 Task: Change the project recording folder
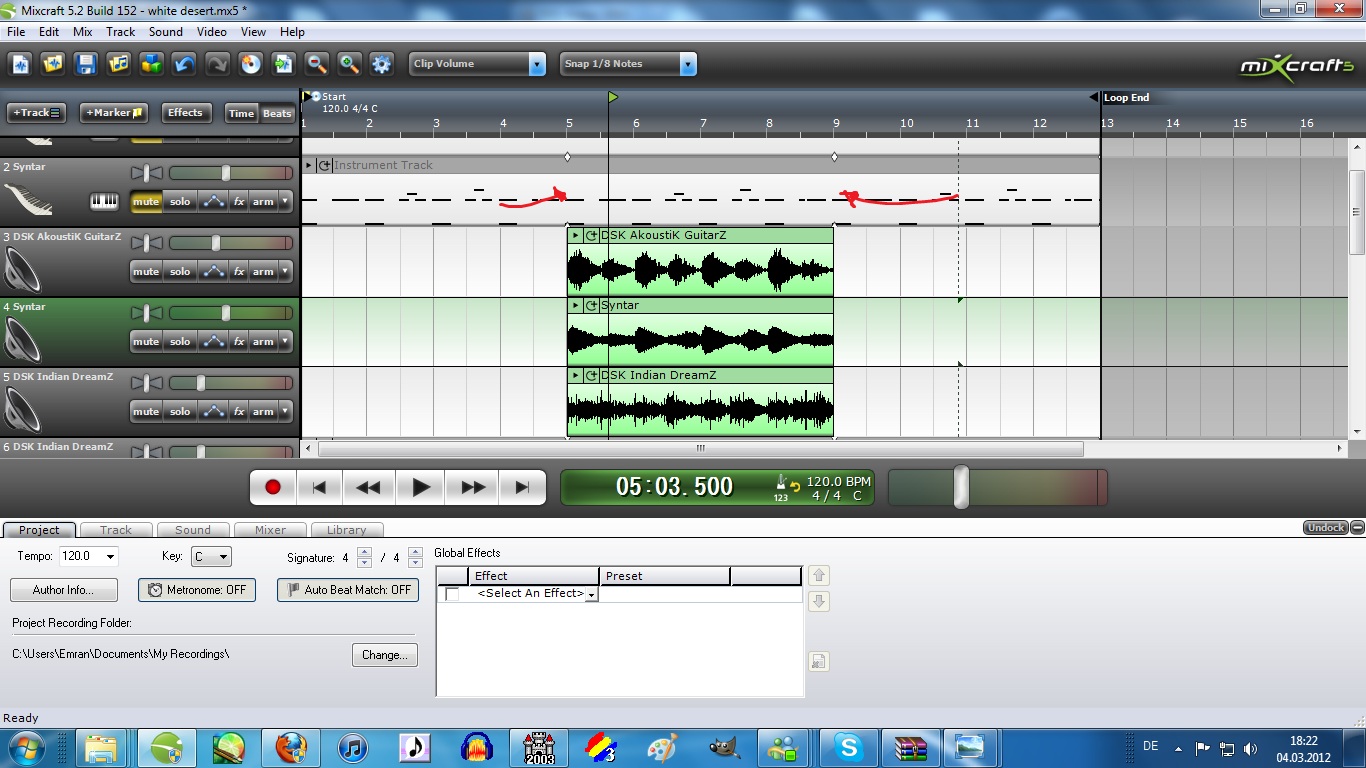coord(385,655)
